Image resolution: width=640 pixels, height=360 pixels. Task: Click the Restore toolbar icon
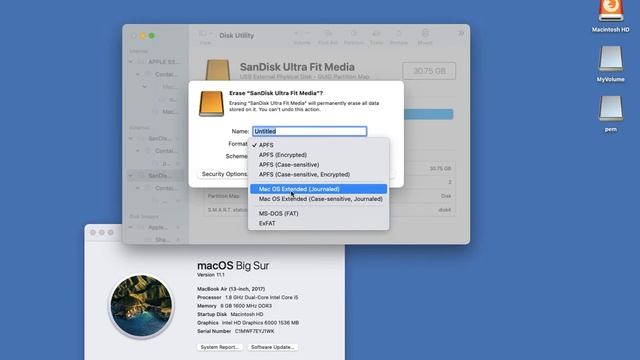pos(399,37)
